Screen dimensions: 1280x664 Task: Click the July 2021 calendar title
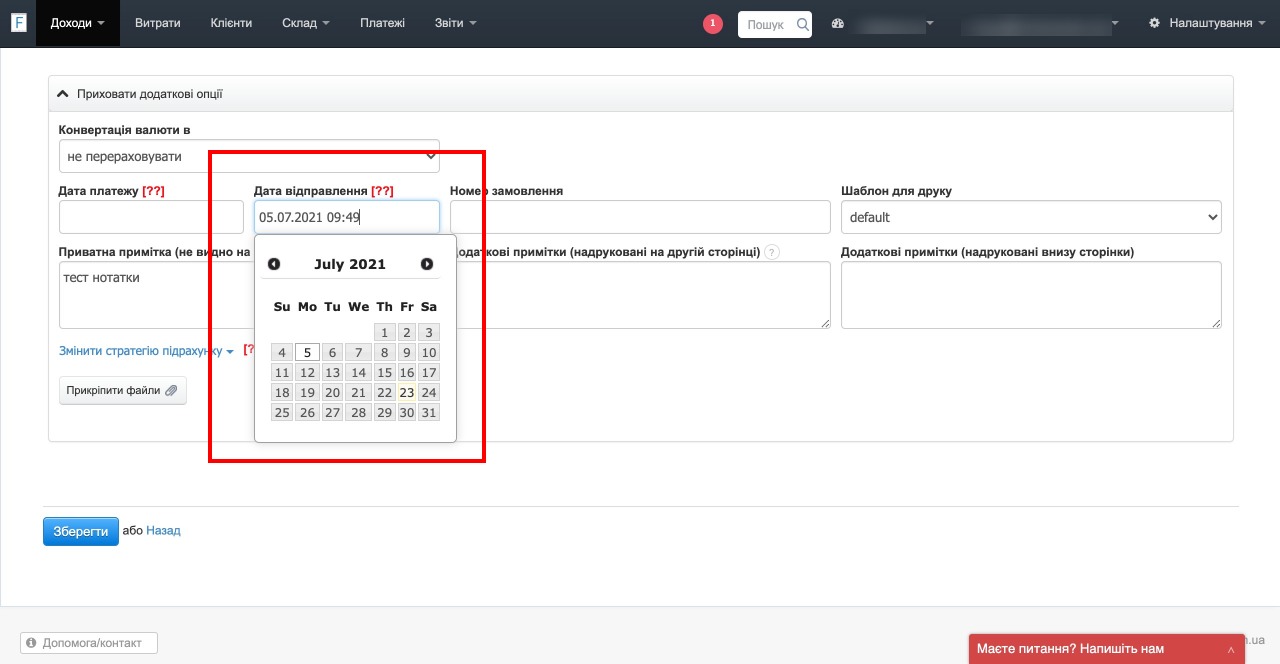click(x=350, y=264)
